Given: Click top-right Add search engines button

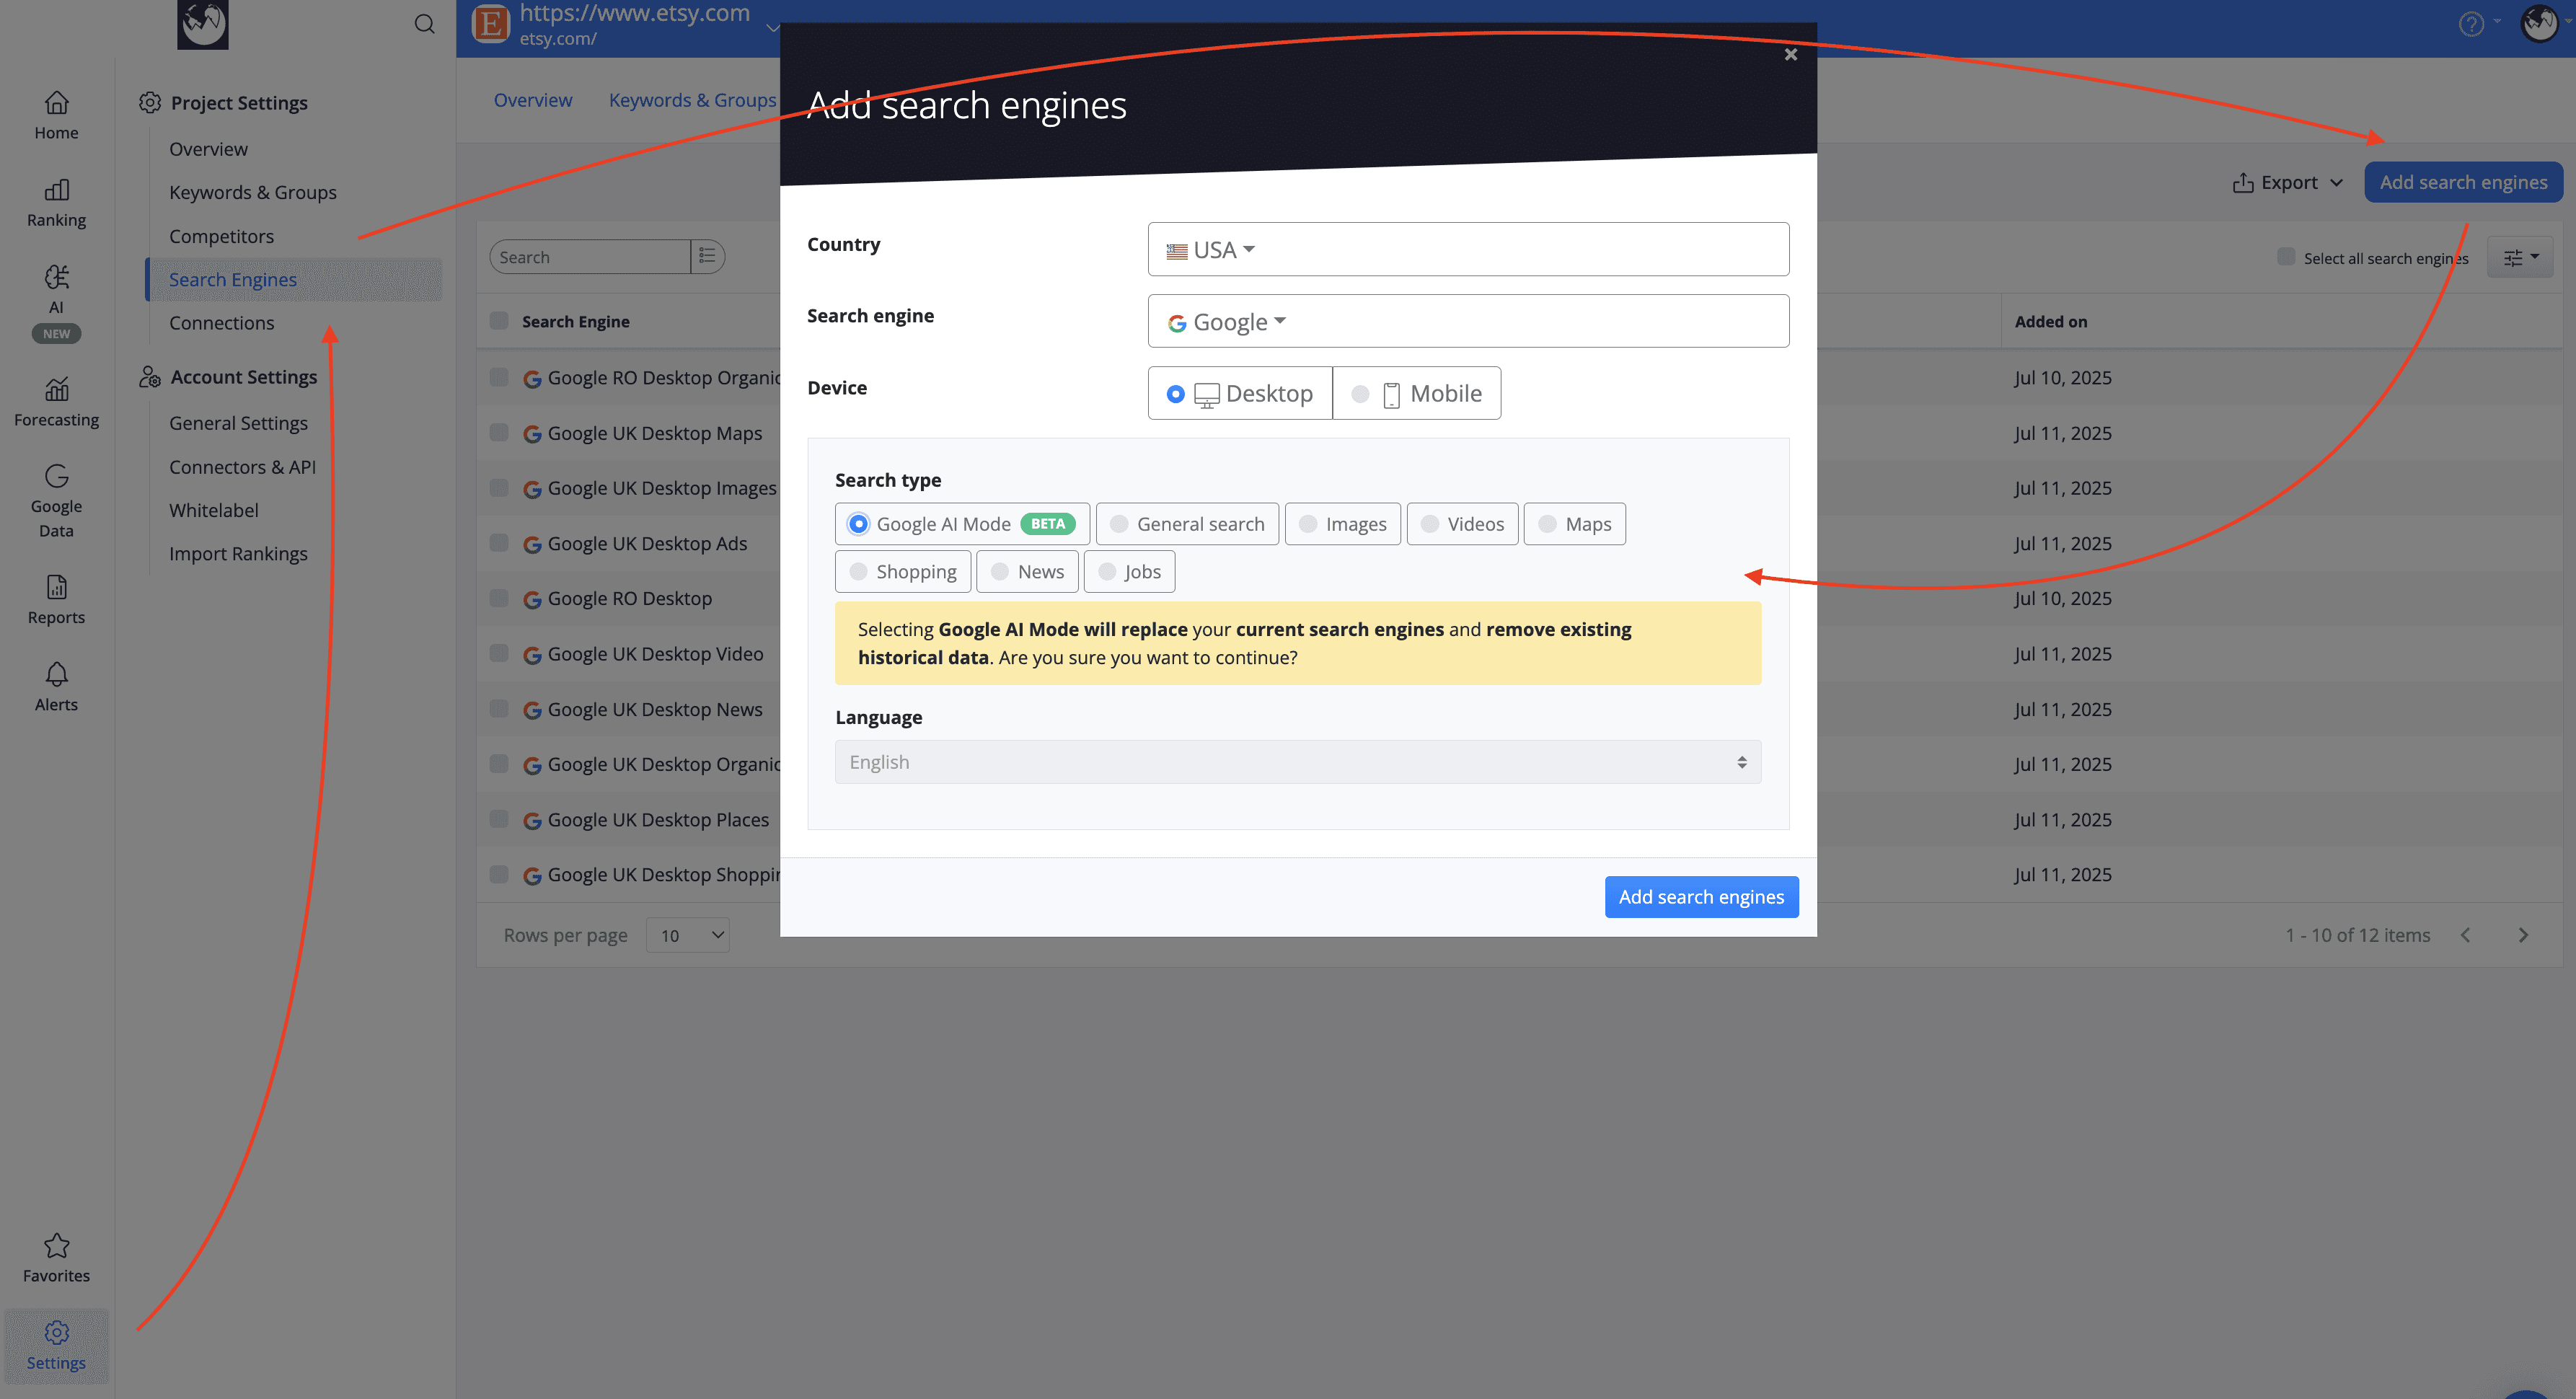Looking at the screenshot, I should 2463,182.
